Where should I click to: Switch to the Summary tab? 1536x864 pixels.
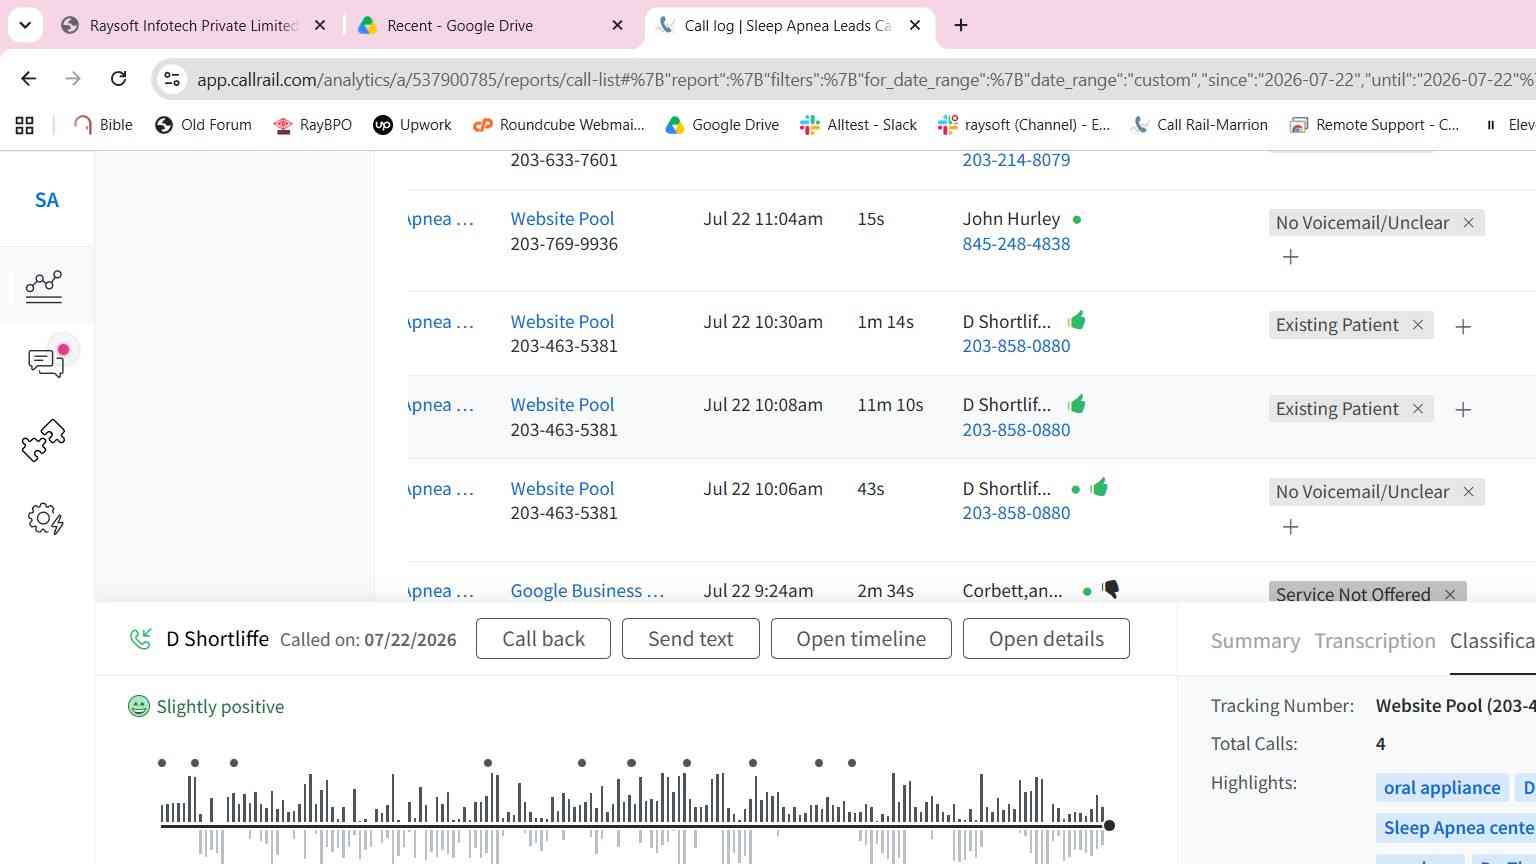(1255, 641)
